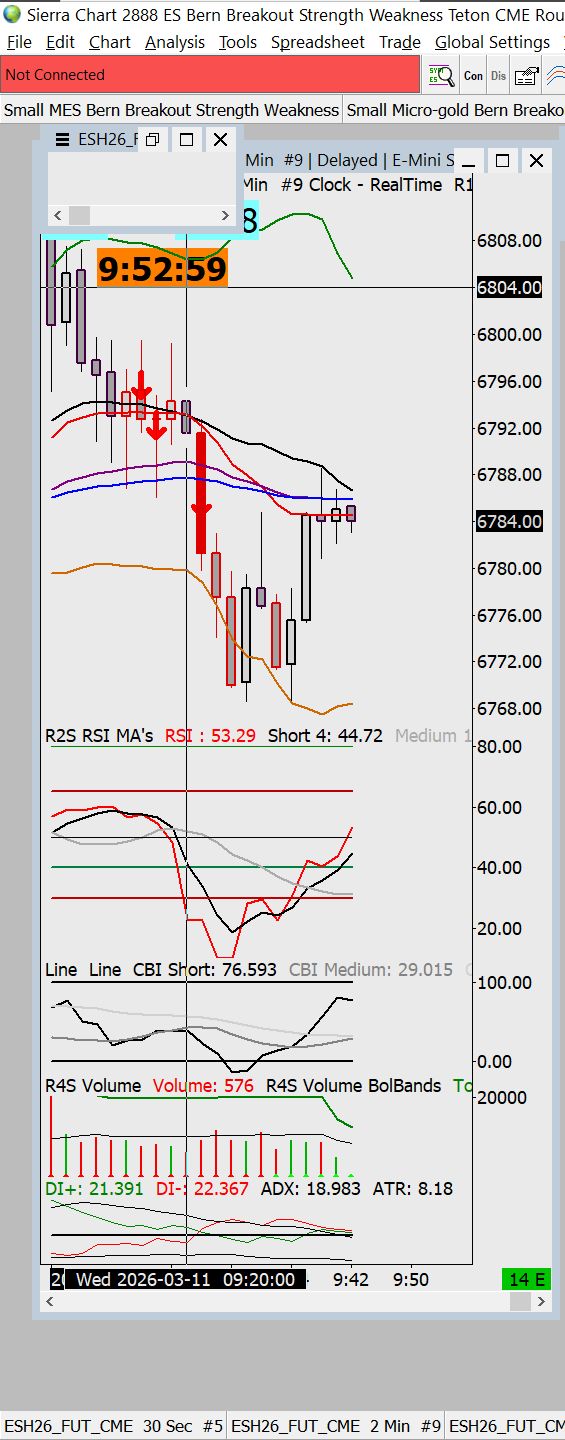Click the 6784.00 last price label
Screen dimensions: 565x1440
click(x=510, y=521)
